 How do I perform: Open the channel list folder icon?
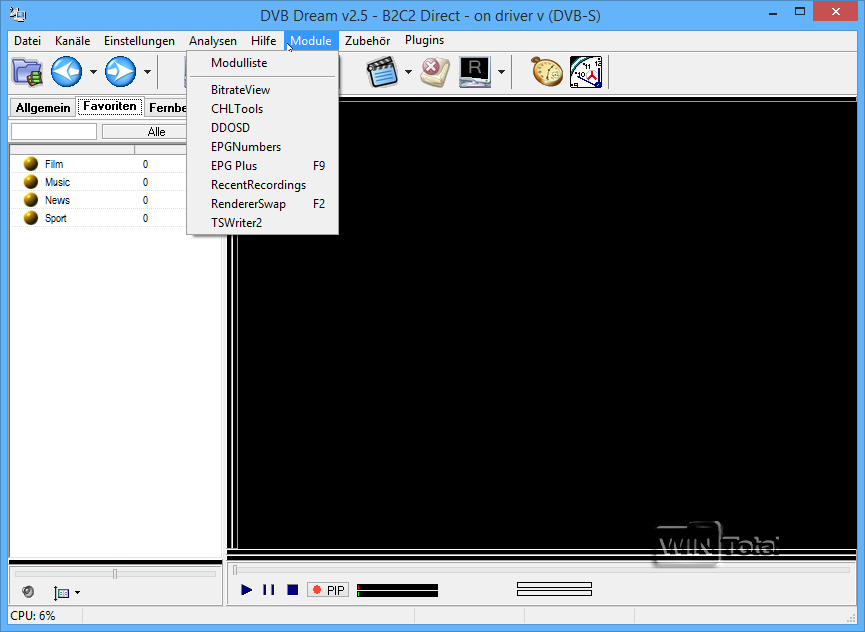click(x=27, y=72)
